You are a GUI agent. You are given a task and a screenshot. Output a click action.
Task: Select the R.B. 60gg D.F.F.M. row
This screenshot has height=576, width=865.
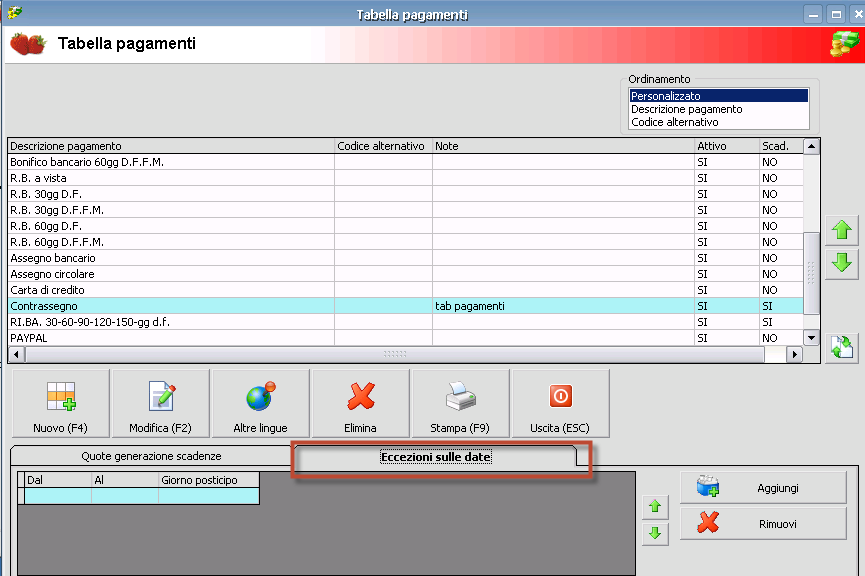coord(405,242)
